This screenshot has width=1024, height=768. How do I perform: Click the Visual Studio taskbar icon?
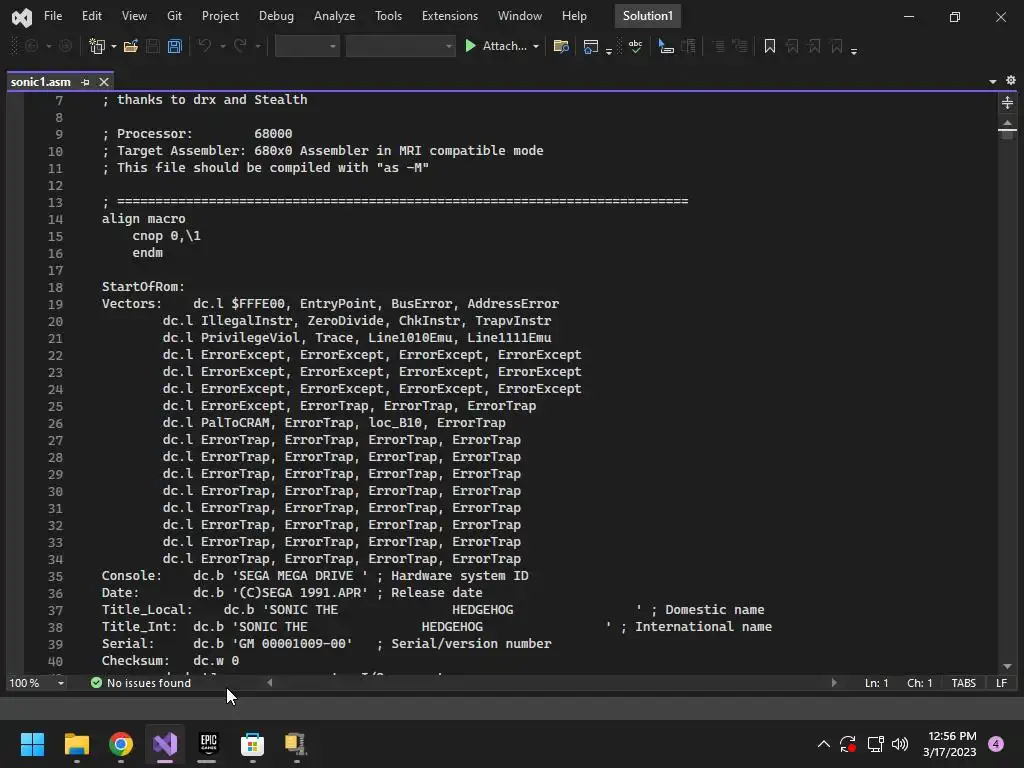coord(165,744)
